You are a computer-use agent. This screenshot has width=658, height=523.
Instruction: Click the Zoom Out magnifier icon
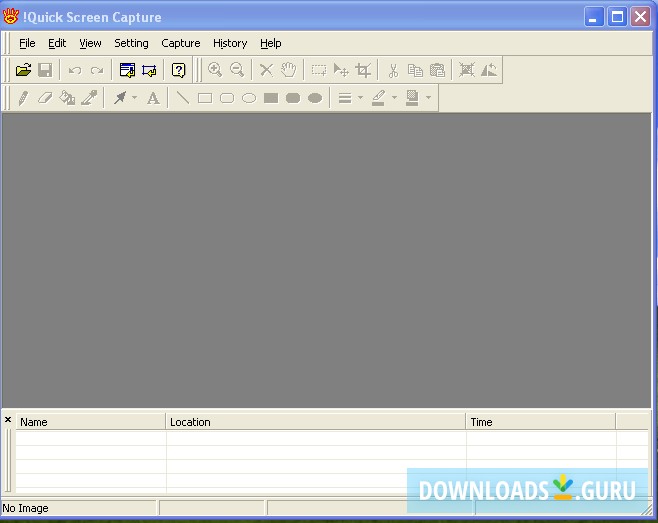click(x=237, y=70)
